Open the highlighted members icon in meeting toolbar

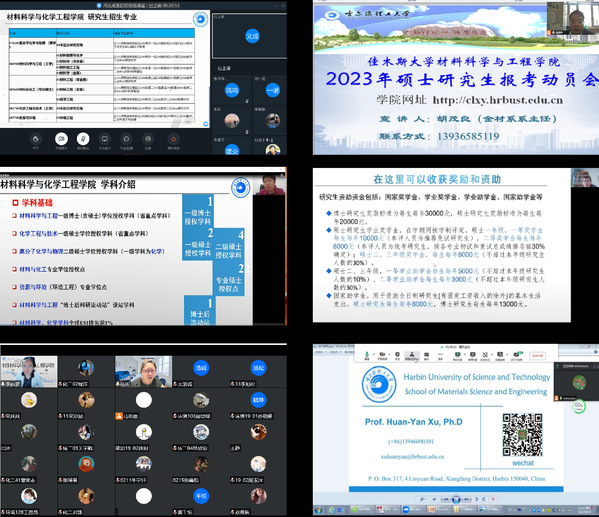[412, 355]
